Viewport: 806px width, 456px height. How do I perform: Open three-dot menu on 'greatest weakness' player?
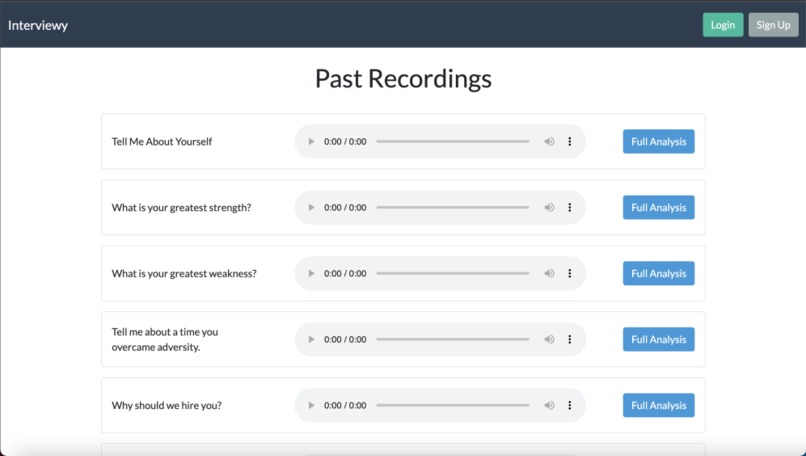point(570,273)
